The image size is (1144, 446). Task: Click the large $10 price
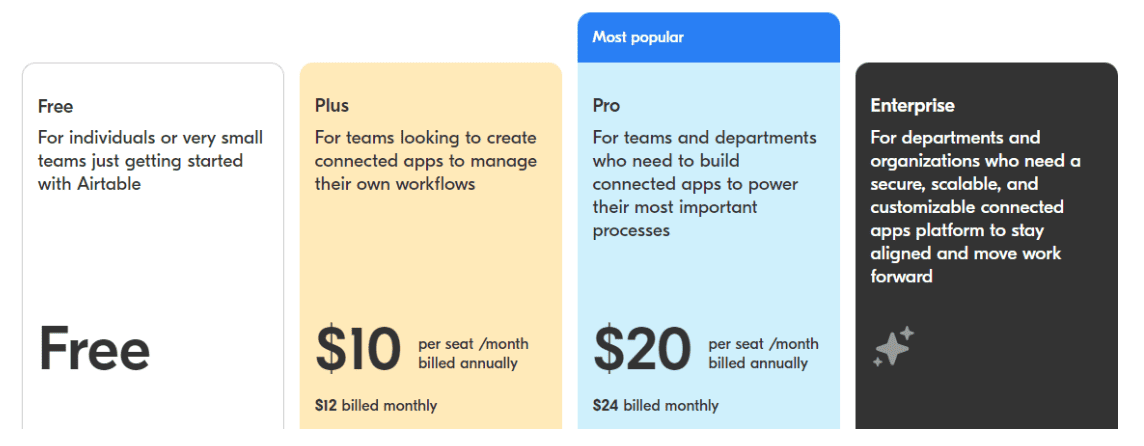click(x=358, y=349)
